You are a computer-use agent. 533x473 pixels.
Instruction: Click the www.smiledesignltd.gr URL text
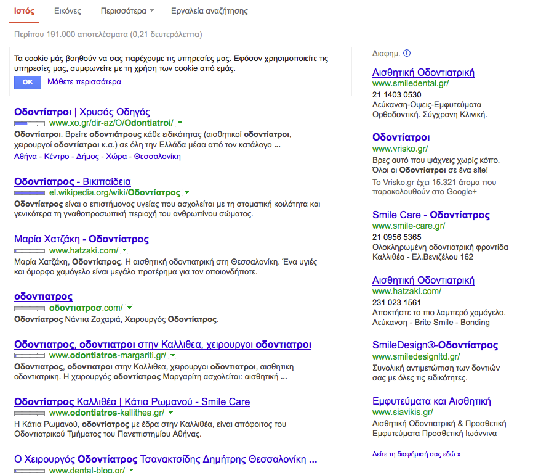416,357
